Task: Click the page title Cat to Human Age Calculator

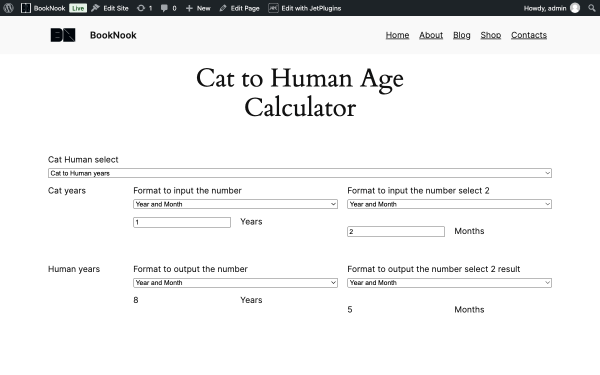Action: [300, 93]
